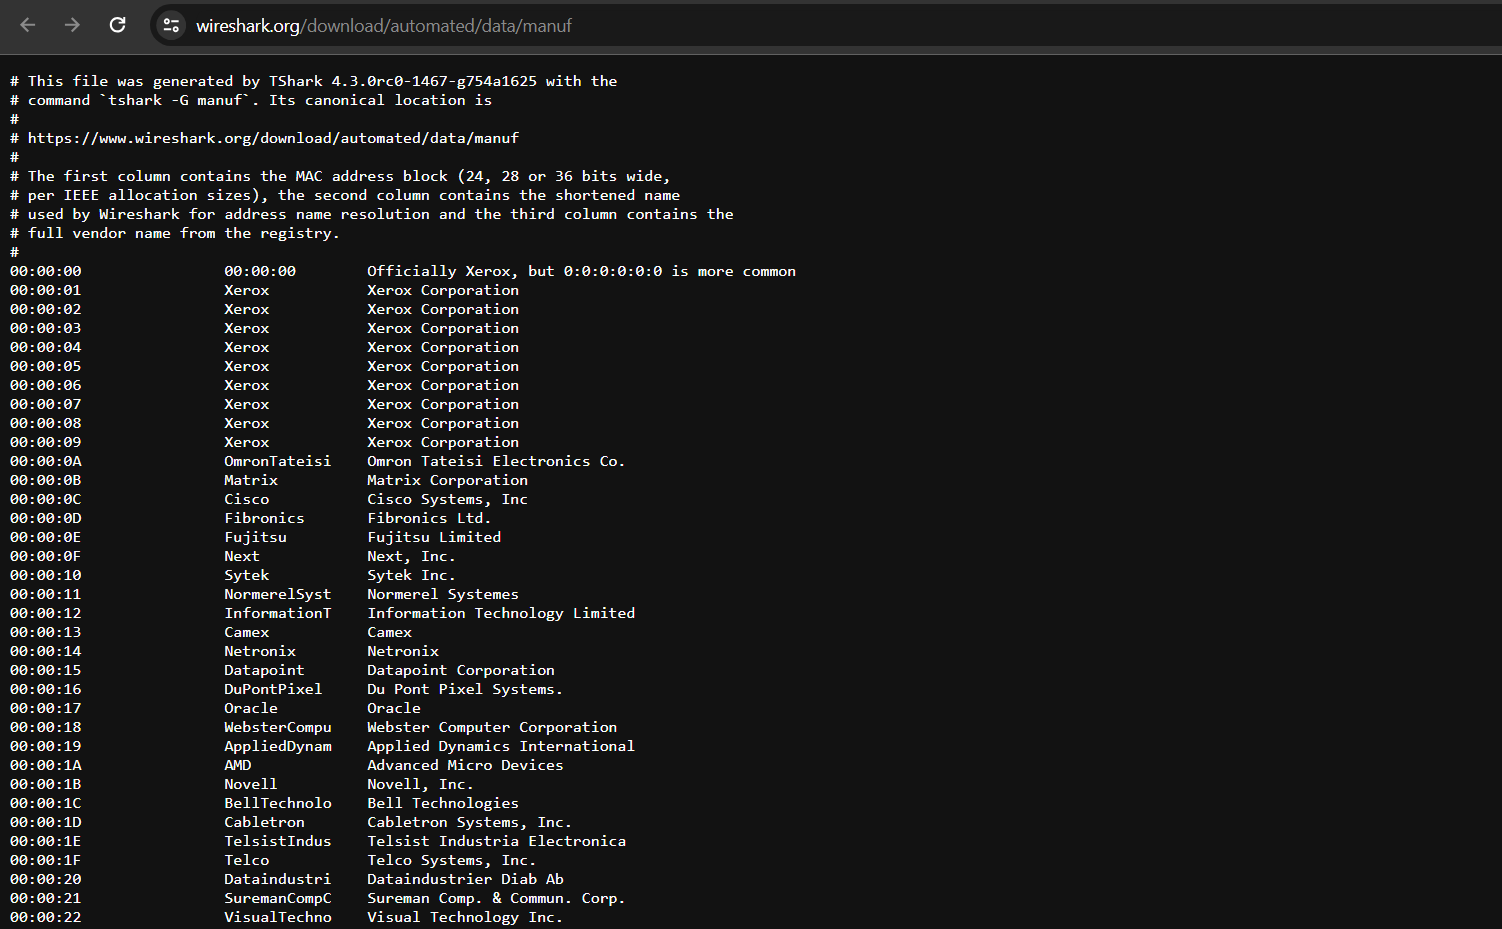
Task: Click the short name DuPontPixel
Action: tap(273, 689)
